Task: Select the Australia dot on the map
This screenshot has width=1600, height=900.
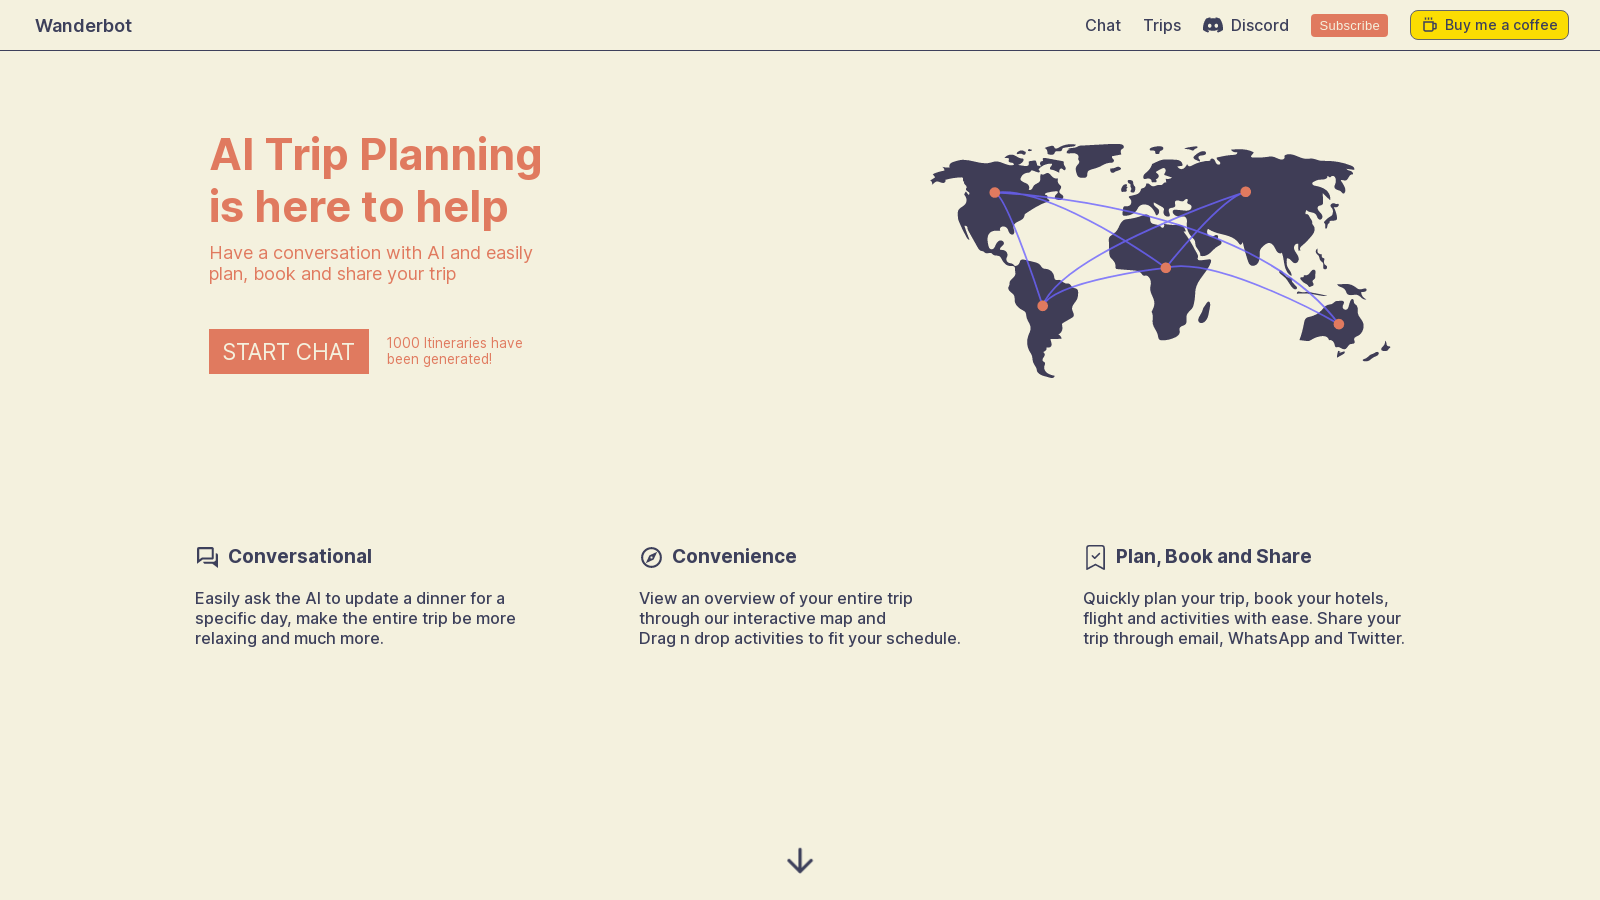Action: coord(1339,324)
